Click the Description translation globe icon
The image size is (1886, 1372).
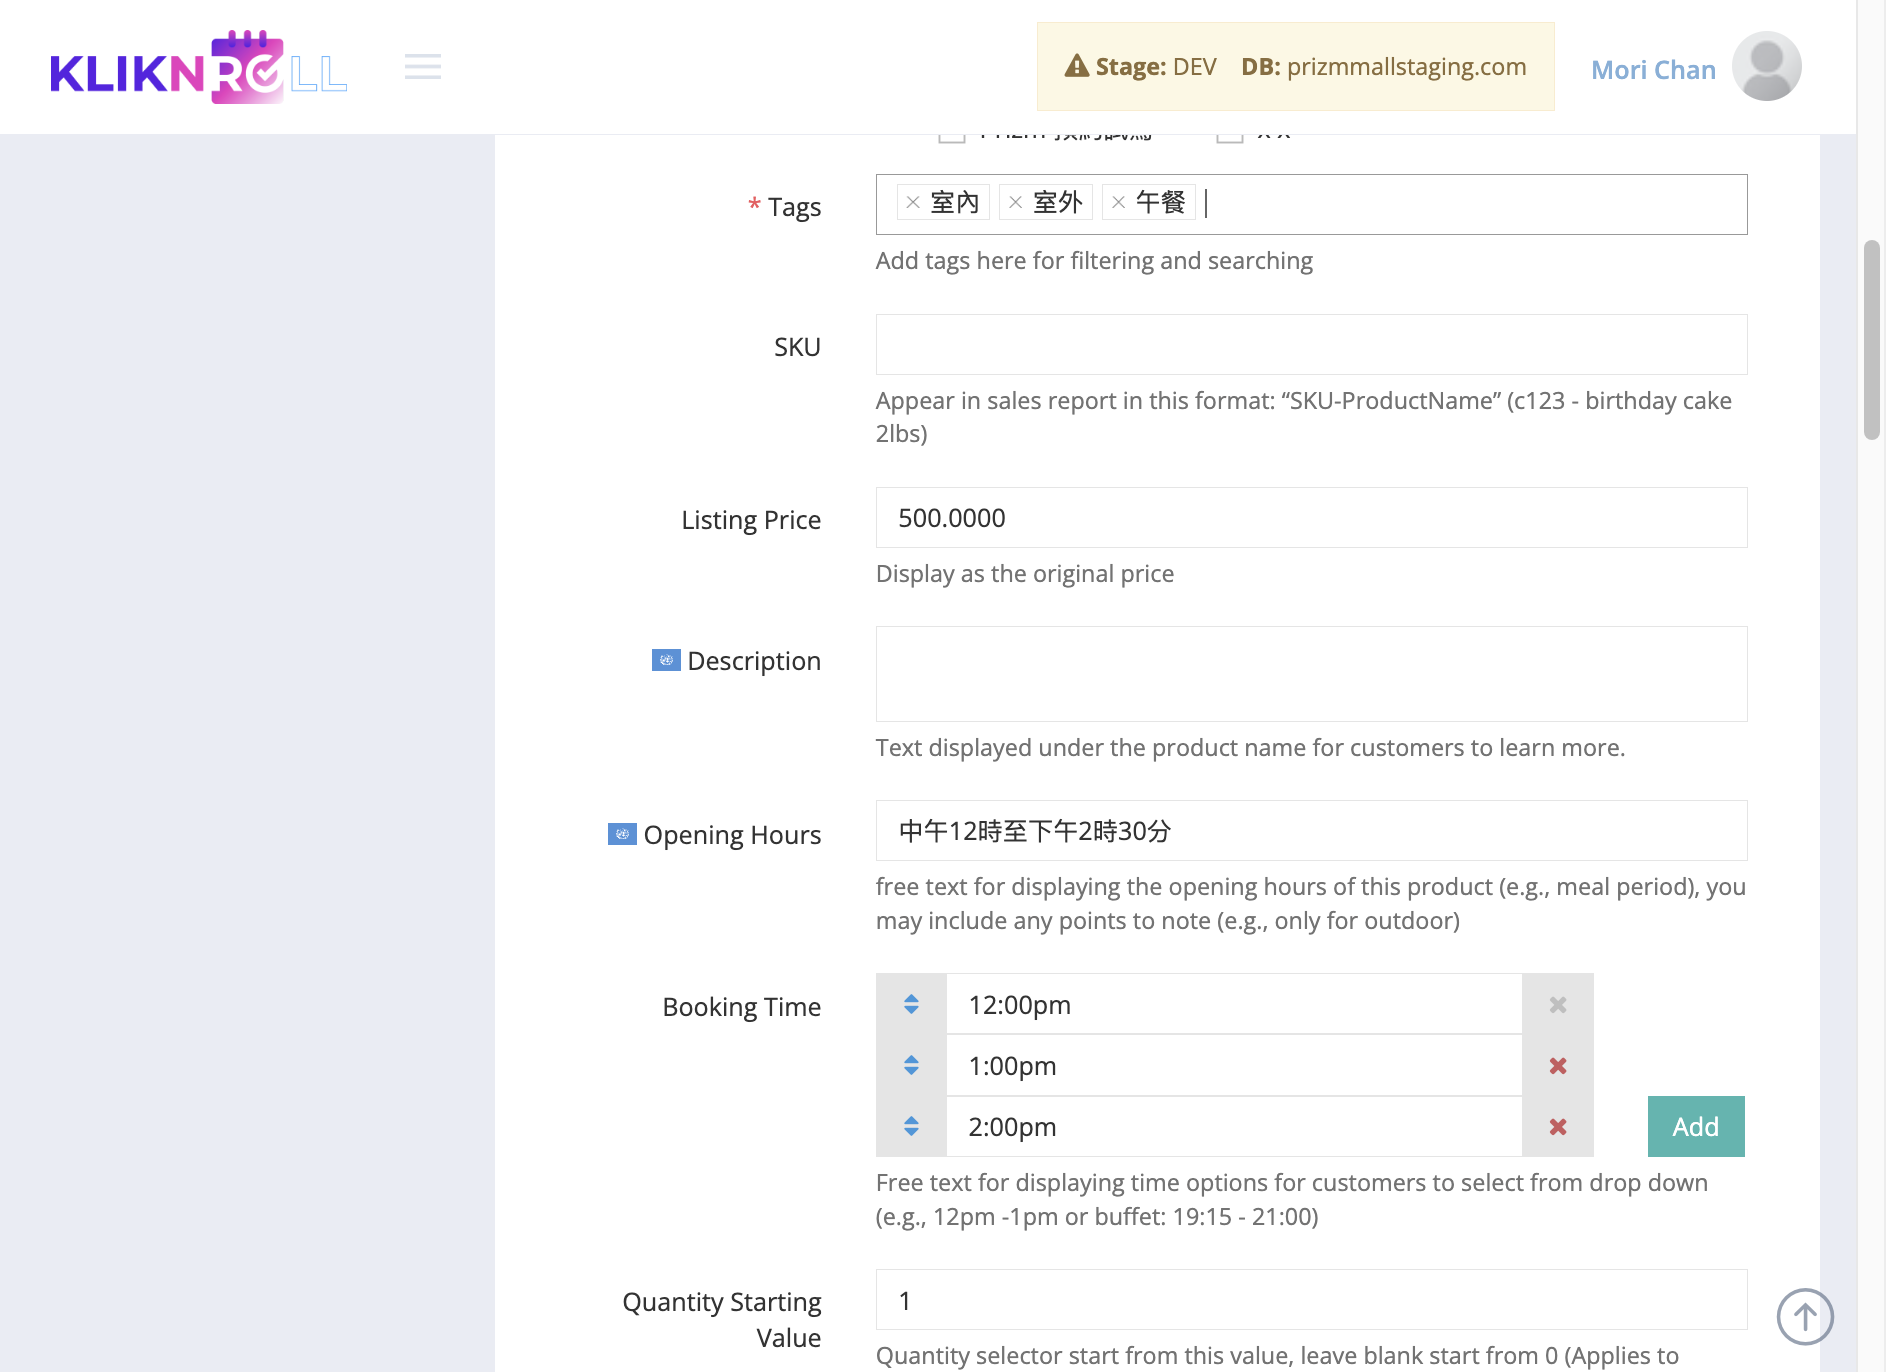click(666, 660)
